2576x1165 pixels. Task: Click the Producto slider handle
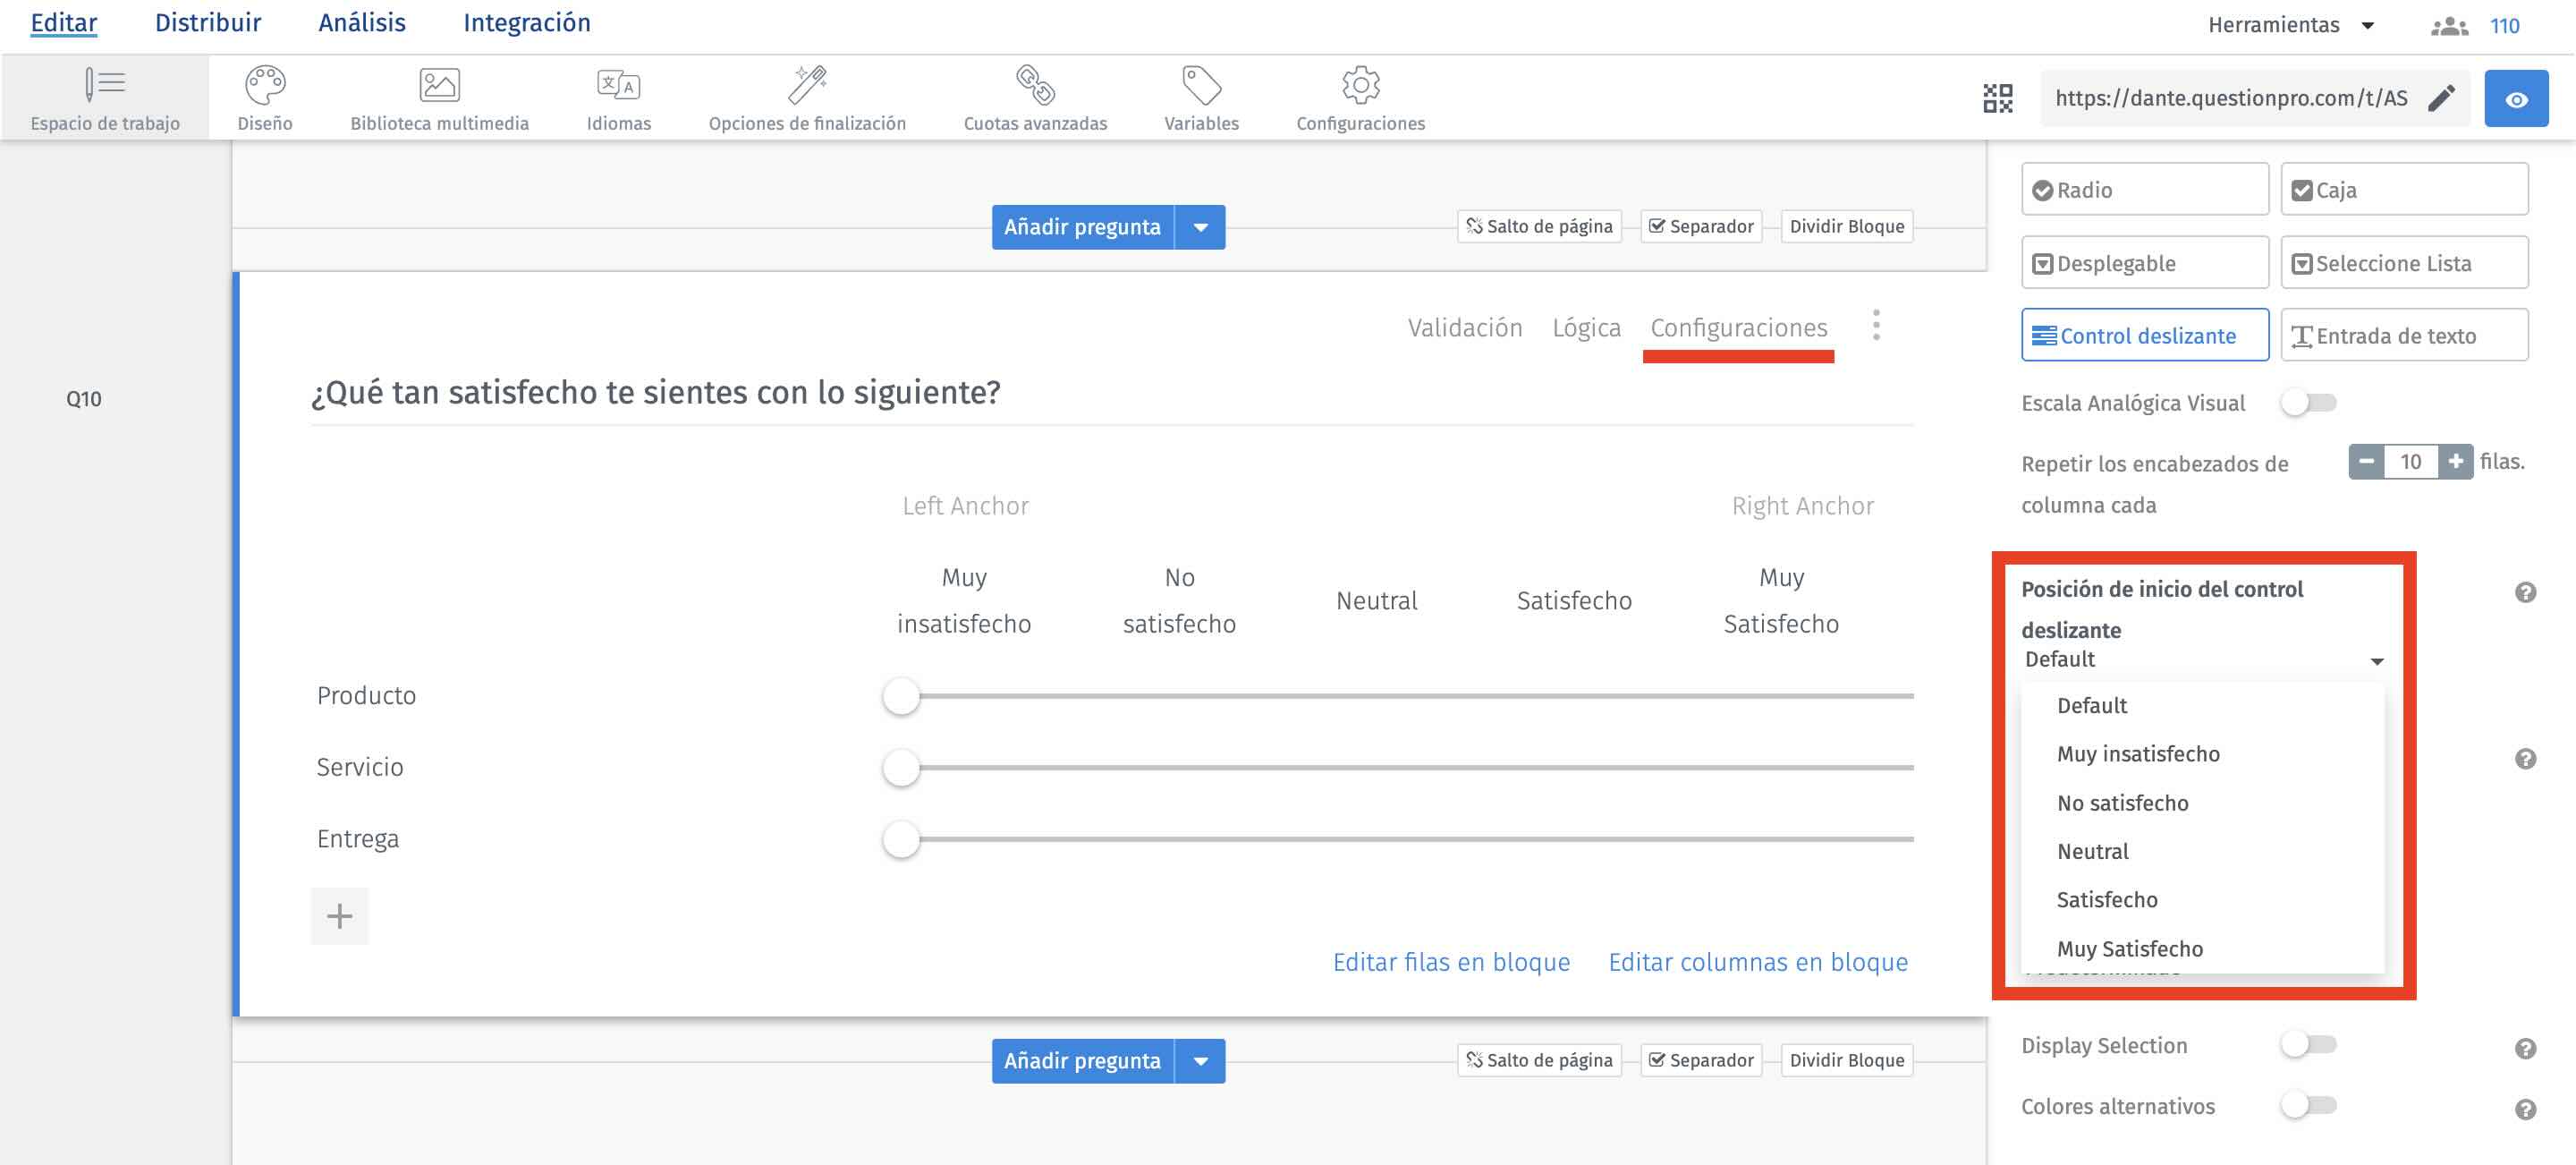click(901, 696)
